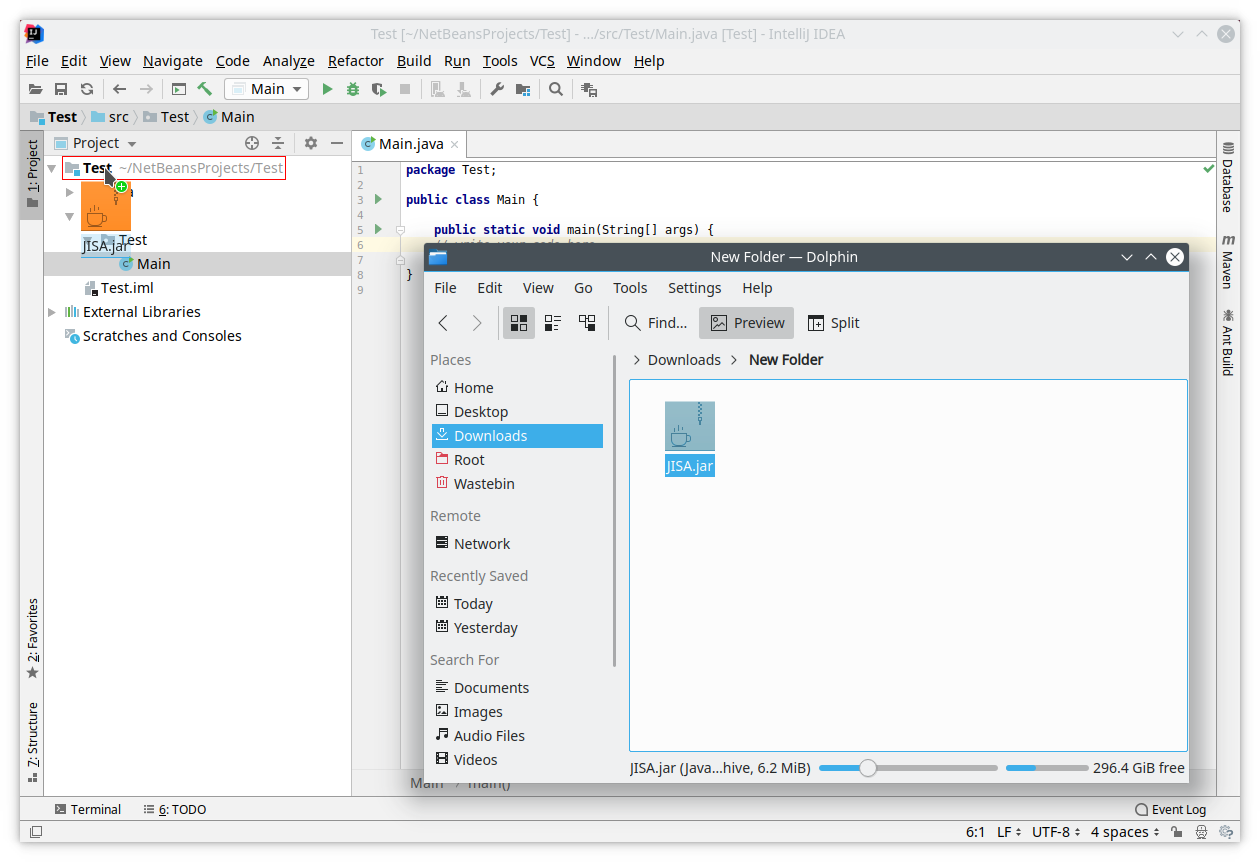Switch Dolphin to Details view mode
Screen dimensions: 1260x862
(587, 323)
